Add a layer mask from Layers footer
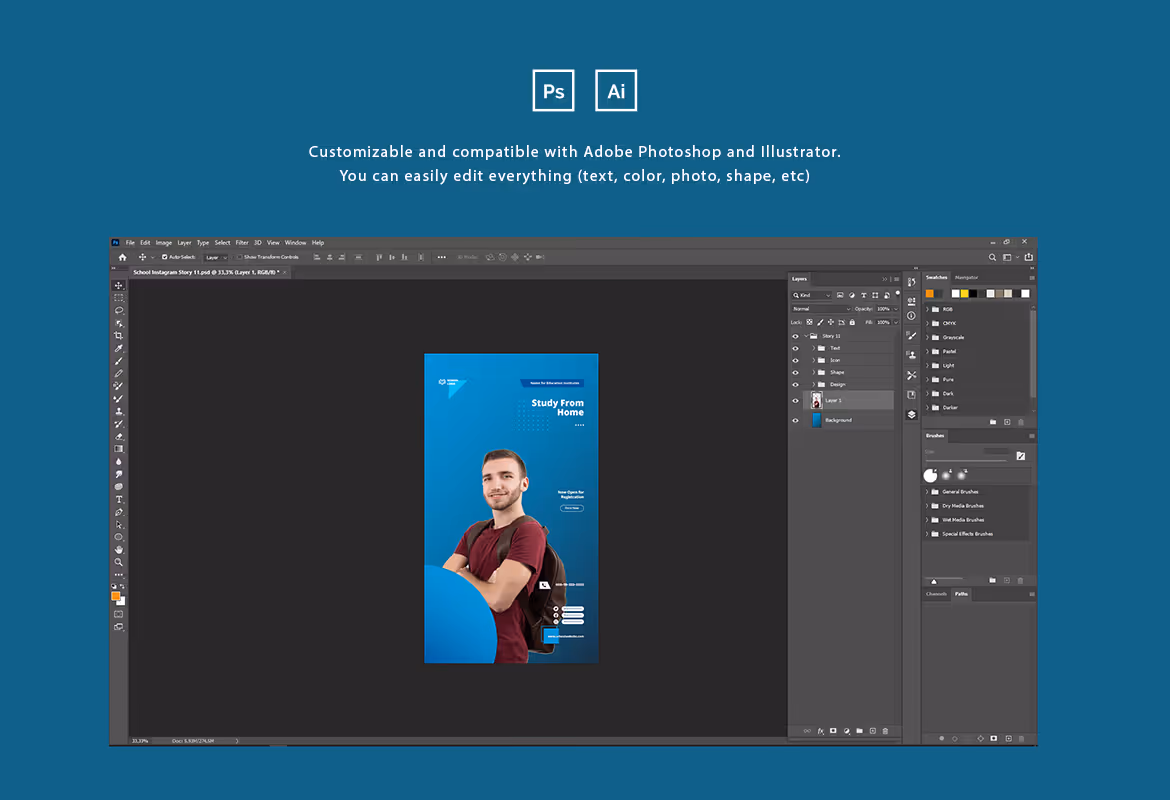This screenshot has height=800, width=1170. pyautogui.click(x=833, y=731)
